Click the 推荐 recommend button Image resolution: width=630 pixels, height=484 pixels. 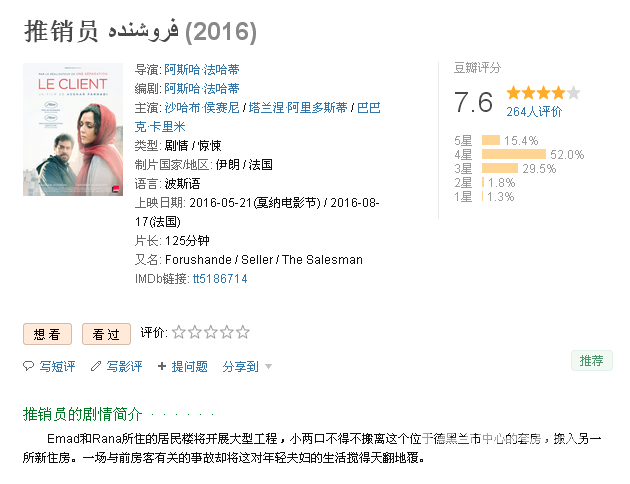click(x=591, y=361)
